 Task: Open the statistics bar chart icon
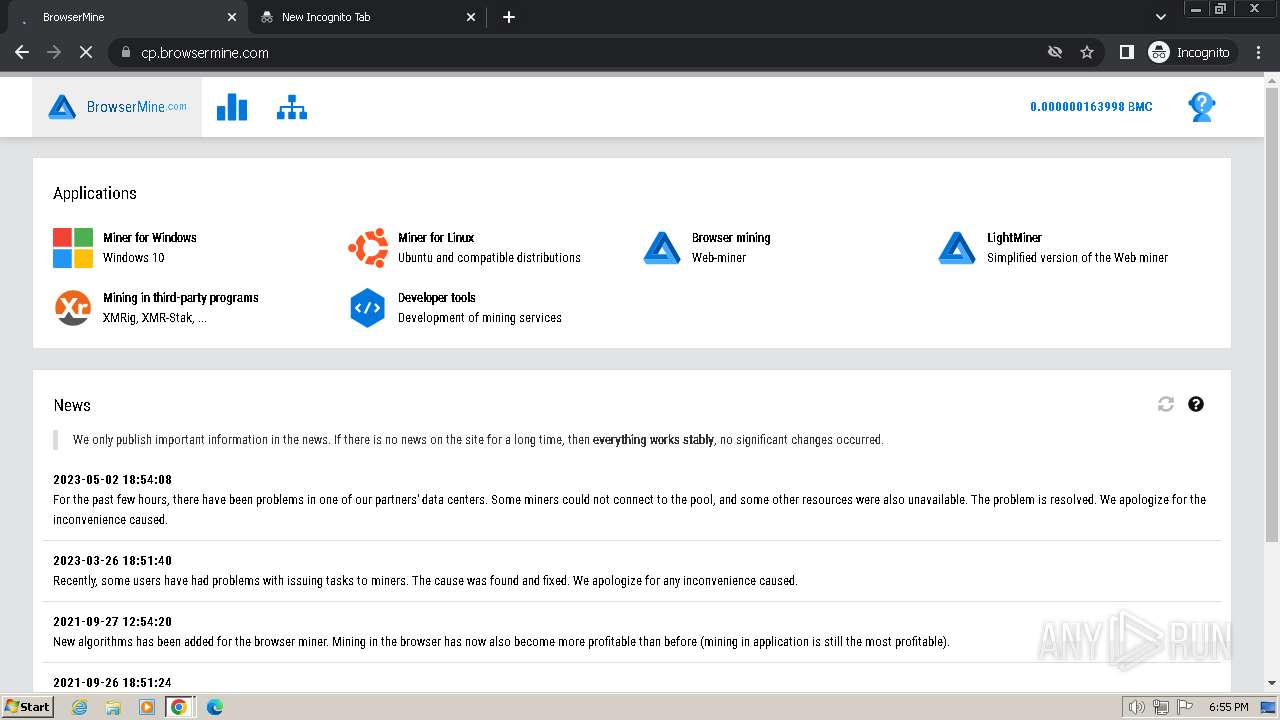click(232, 107)
